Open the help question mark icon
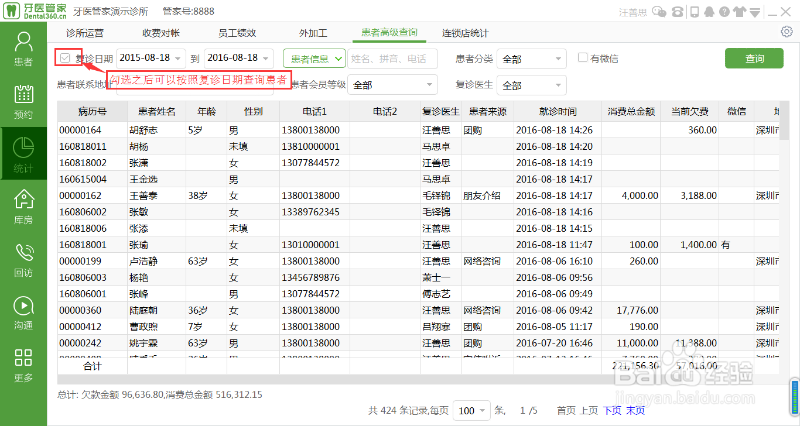The width and height of the screenshot is (800, 426). 724,12
